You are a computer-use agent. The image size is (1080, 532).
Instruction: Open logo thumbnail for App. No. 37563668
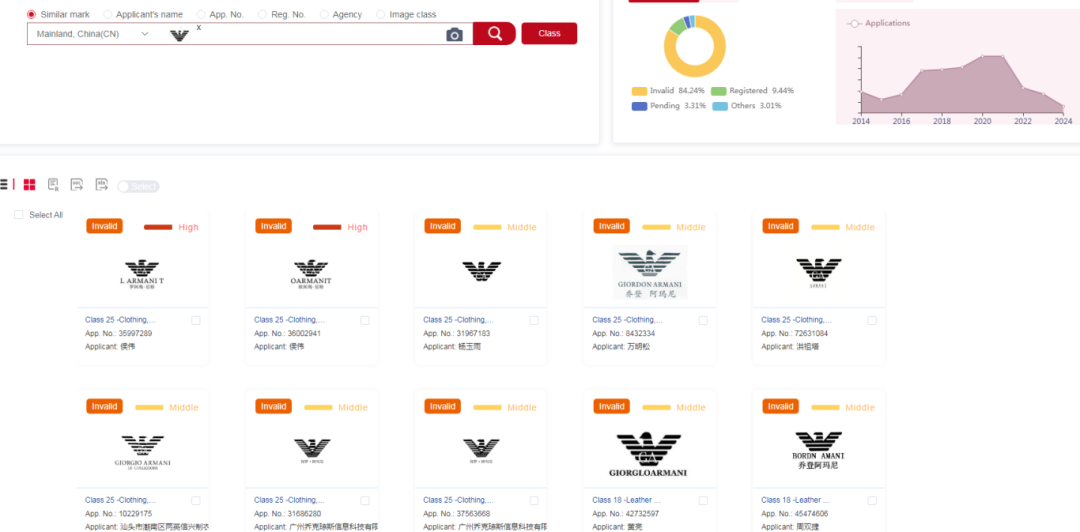[481, 451]
